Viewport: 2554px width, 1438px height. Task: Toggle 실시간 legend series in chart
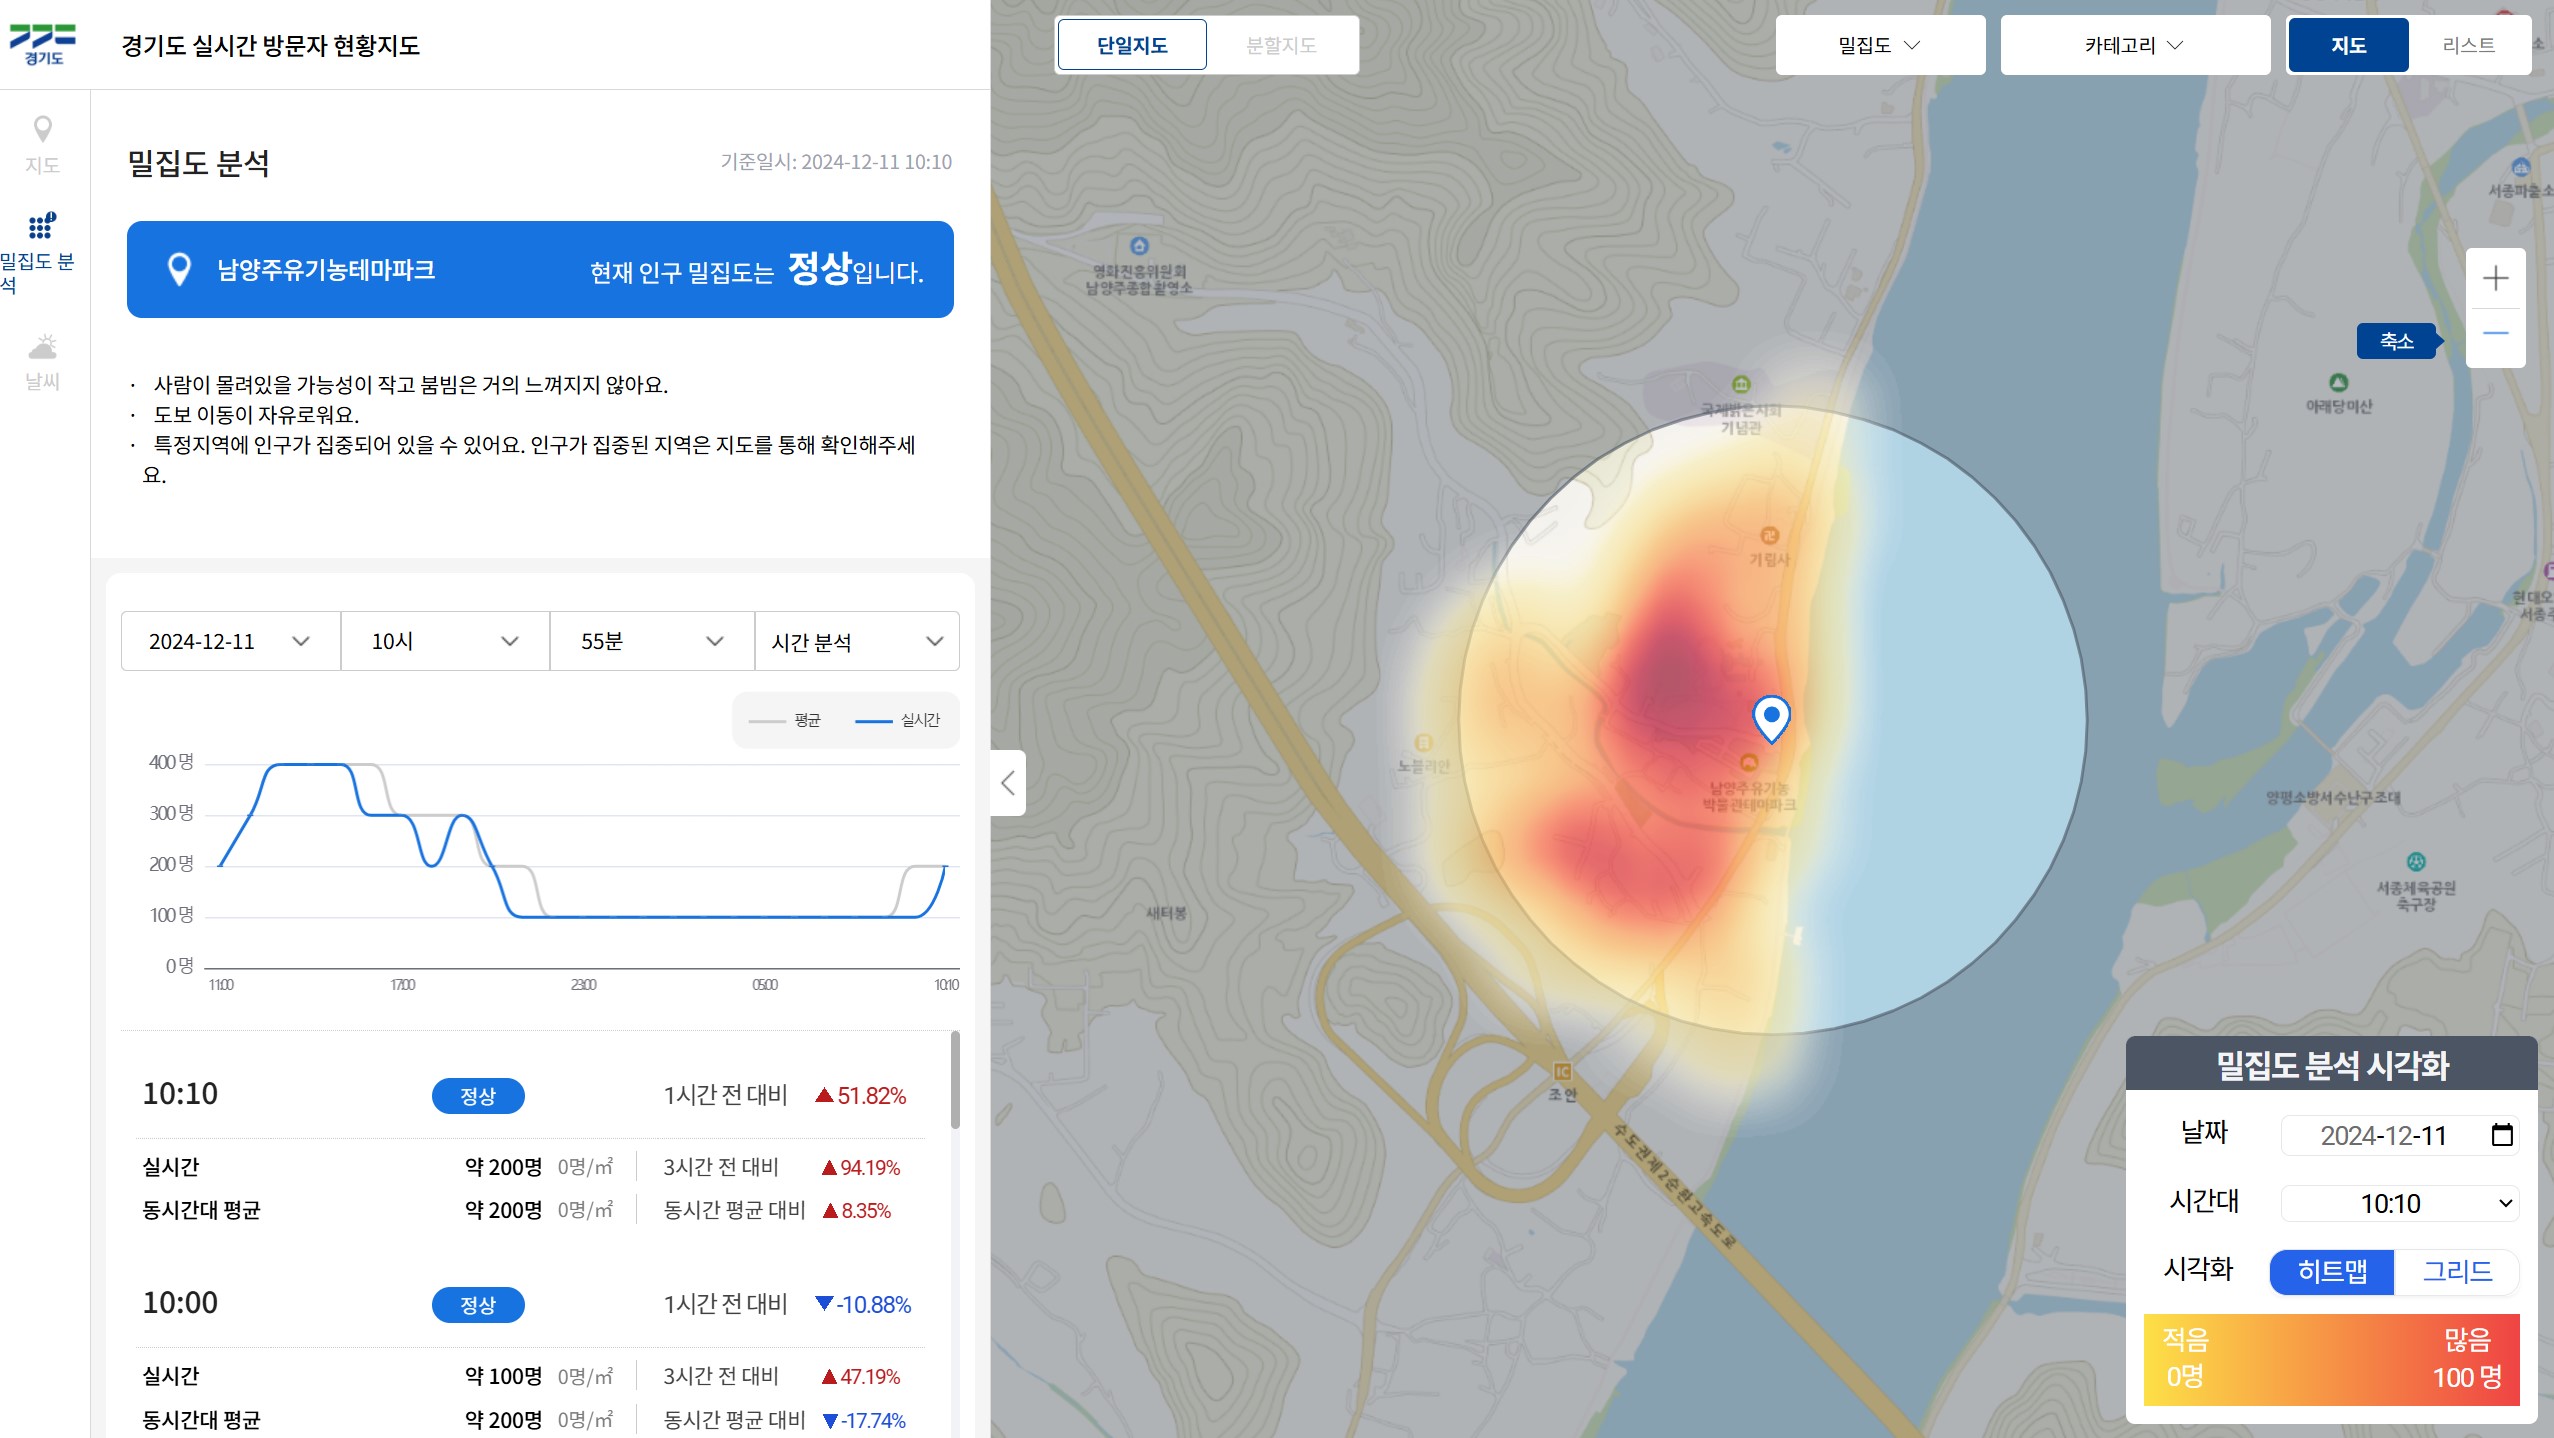[x=898, y=720]
